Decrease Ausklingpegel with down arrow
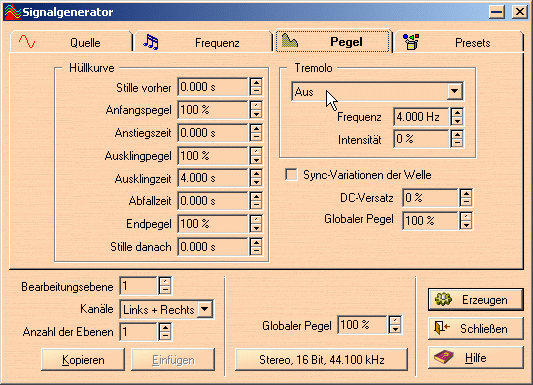 [256, 159]
